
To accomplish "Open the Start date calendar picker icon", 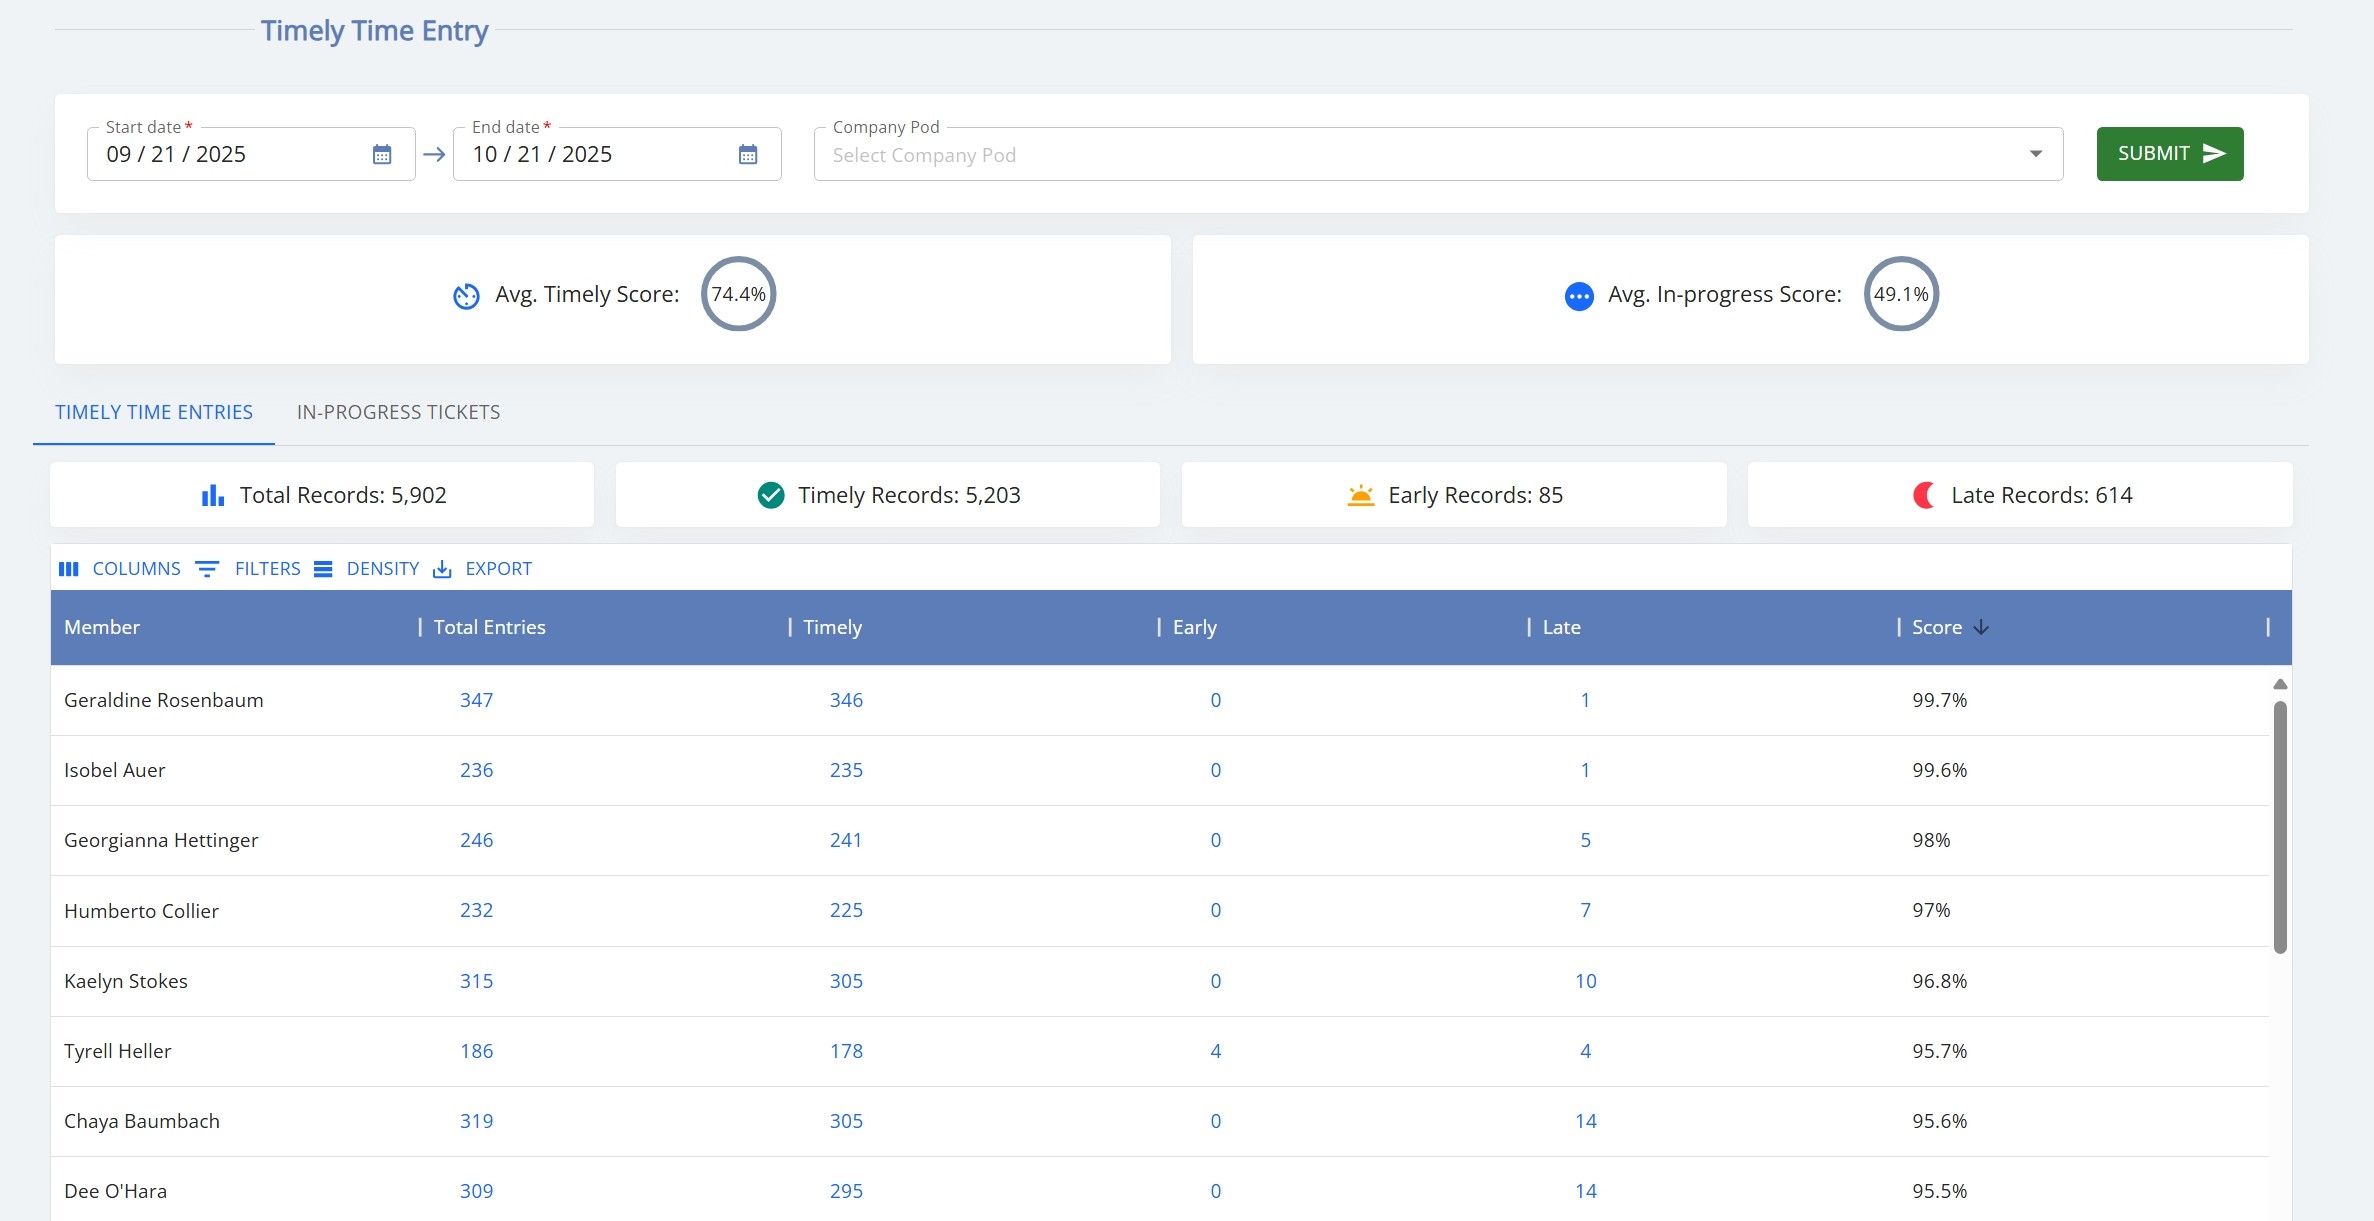I will click(x=382, y=154).
